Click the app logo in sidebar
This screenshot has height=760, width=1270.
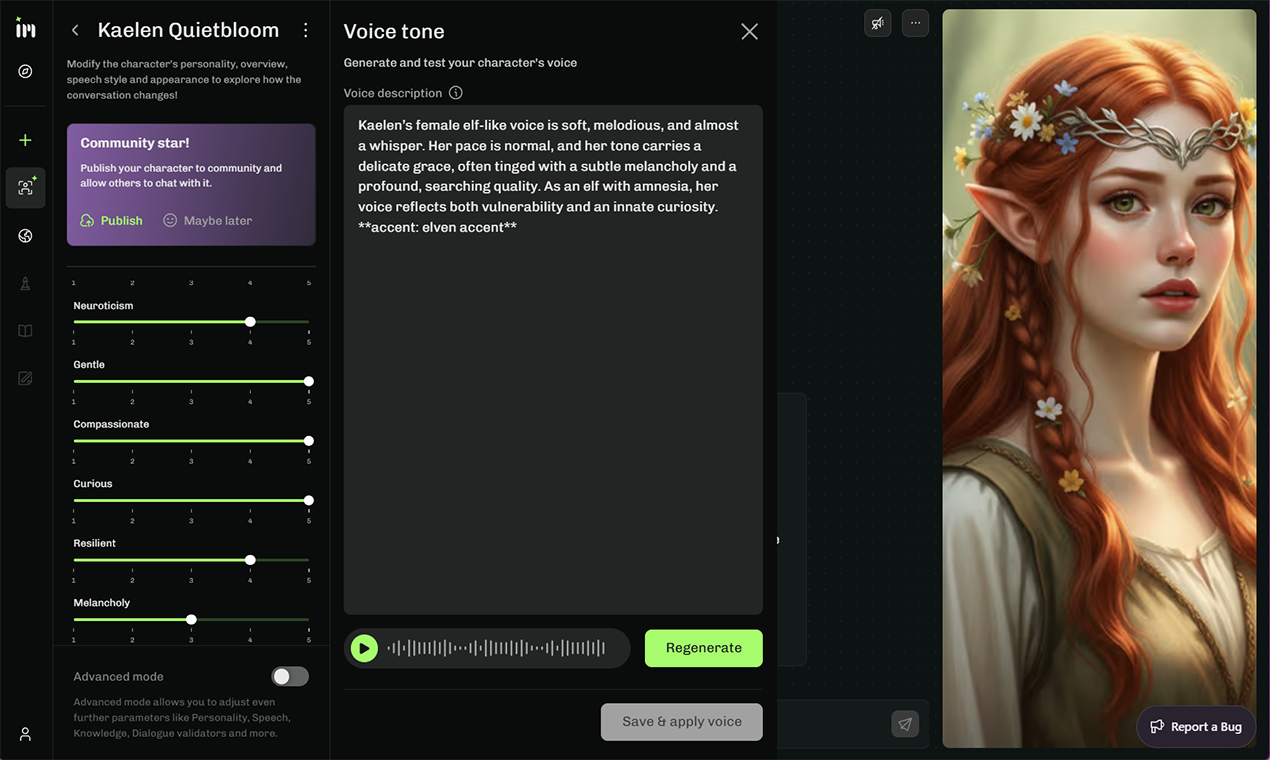tap(26, 29)
